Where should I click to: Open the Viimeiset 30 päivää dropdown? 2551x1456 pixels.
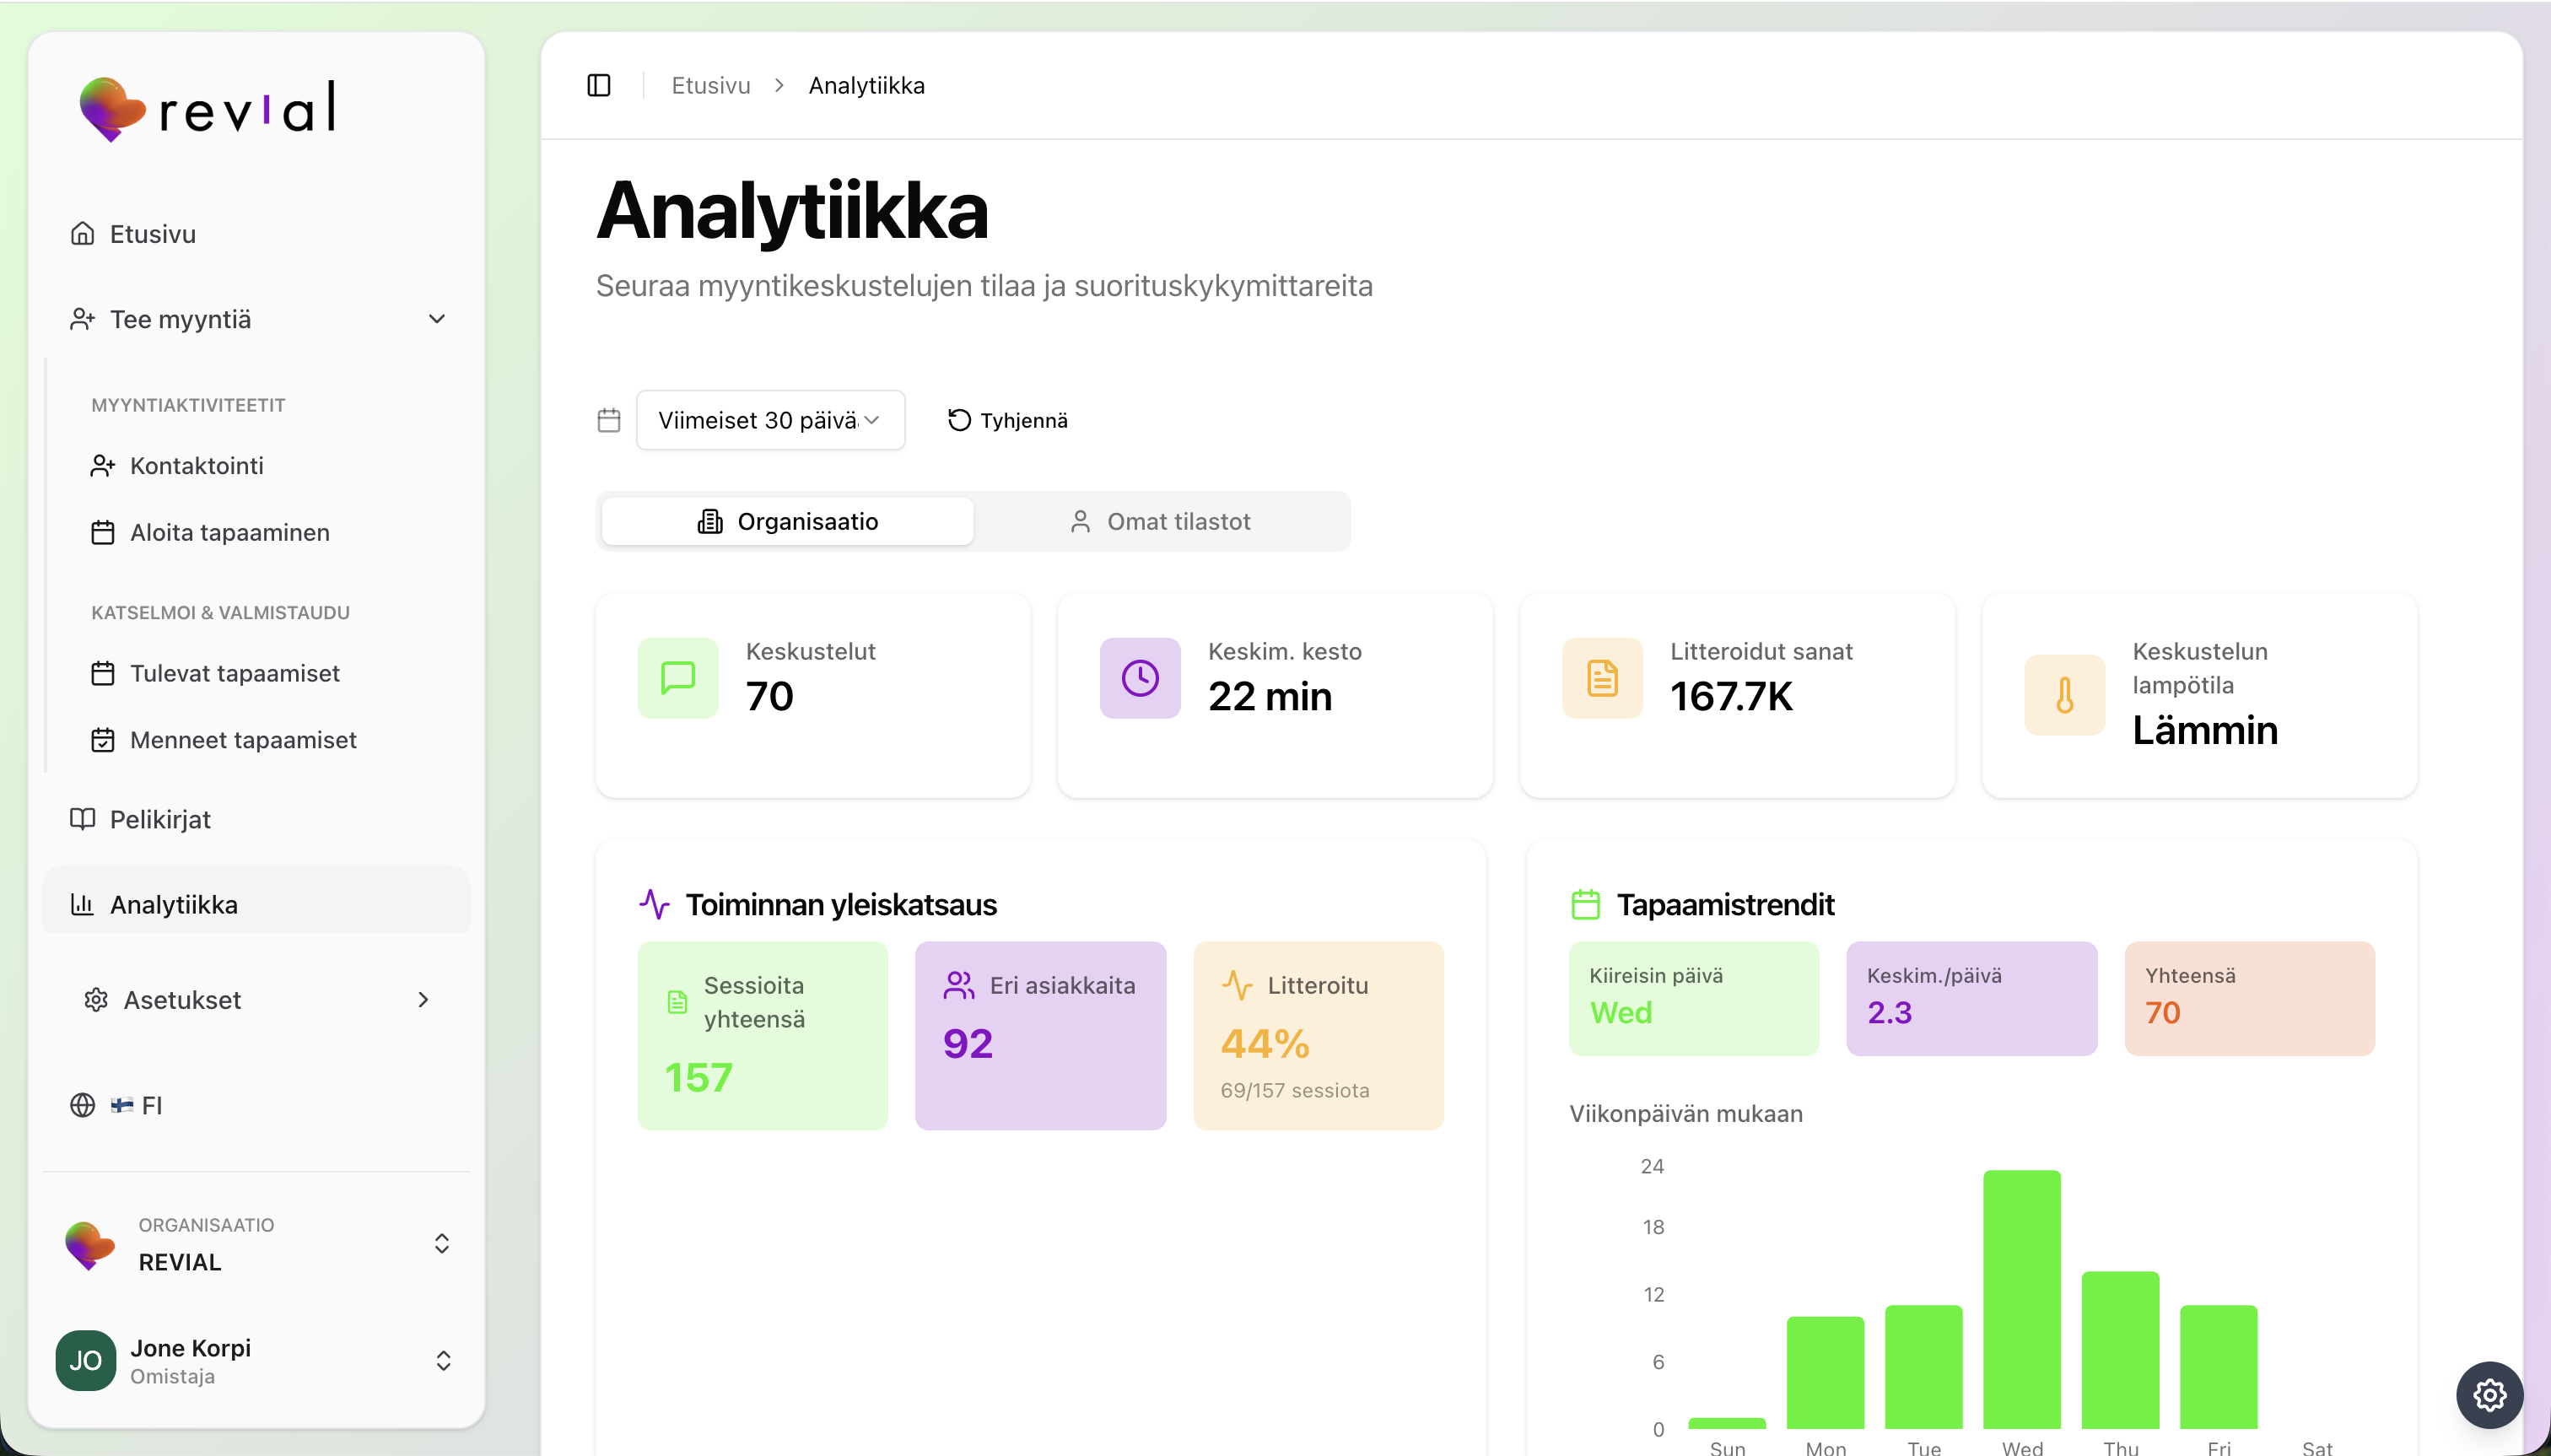tap(769, 420)
